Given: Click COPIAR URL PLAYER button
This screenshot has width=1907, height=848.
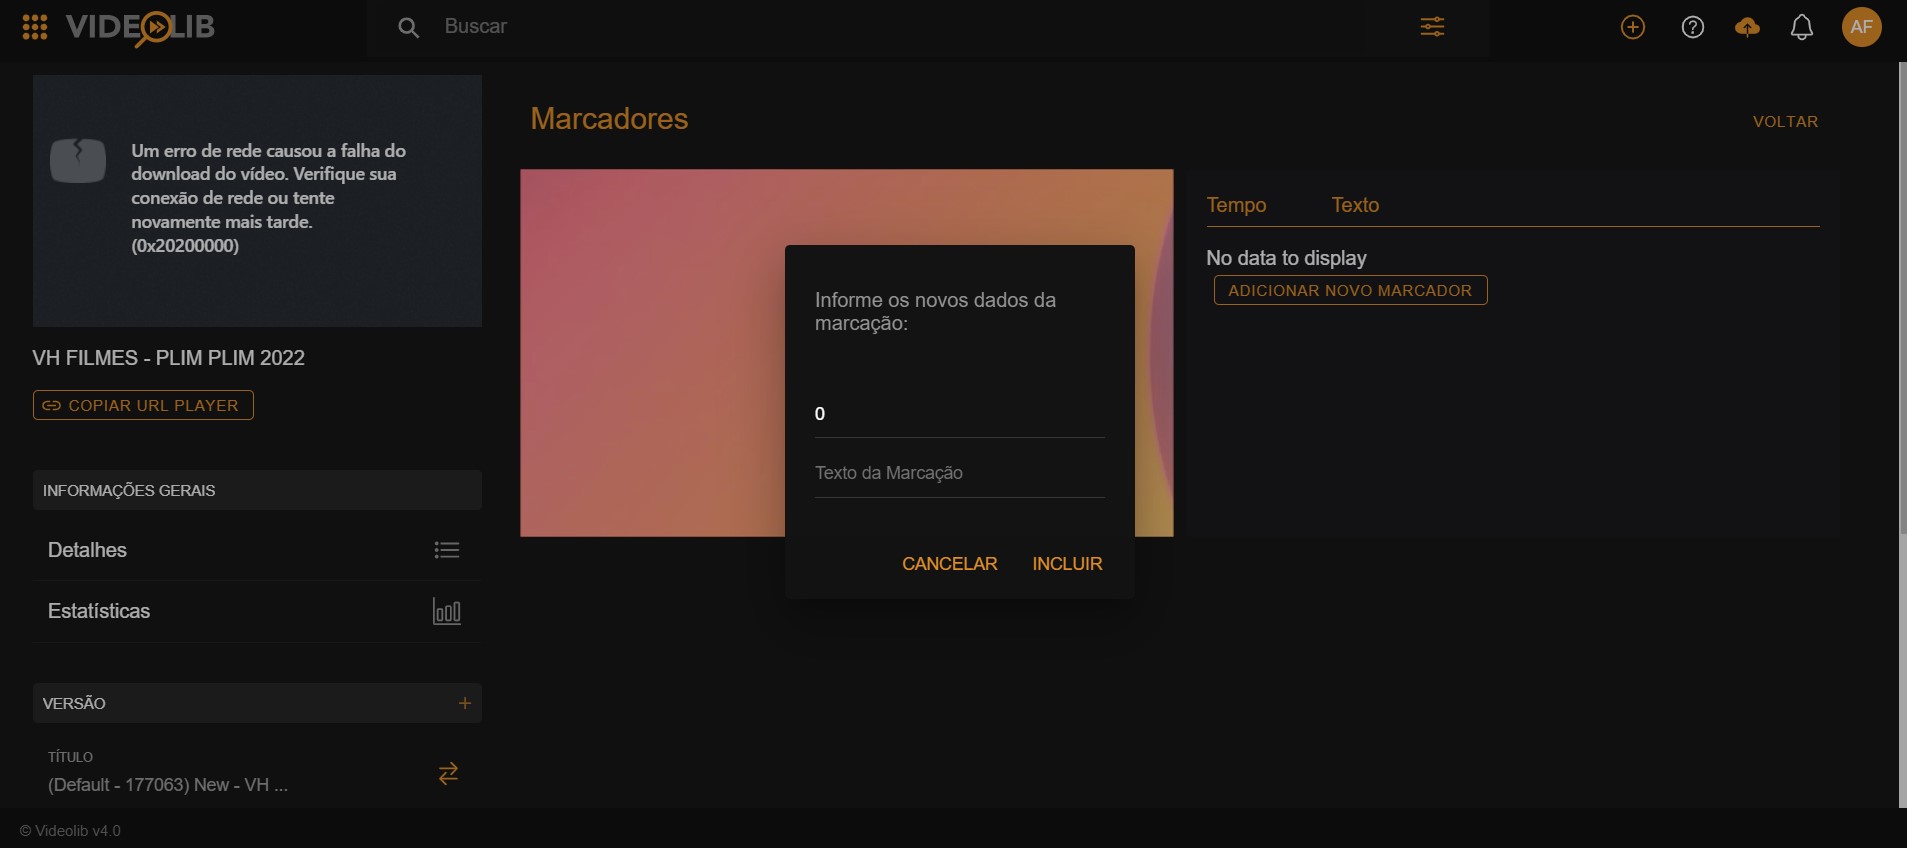Looking at the screenshot, I should (x=143, y=405).
